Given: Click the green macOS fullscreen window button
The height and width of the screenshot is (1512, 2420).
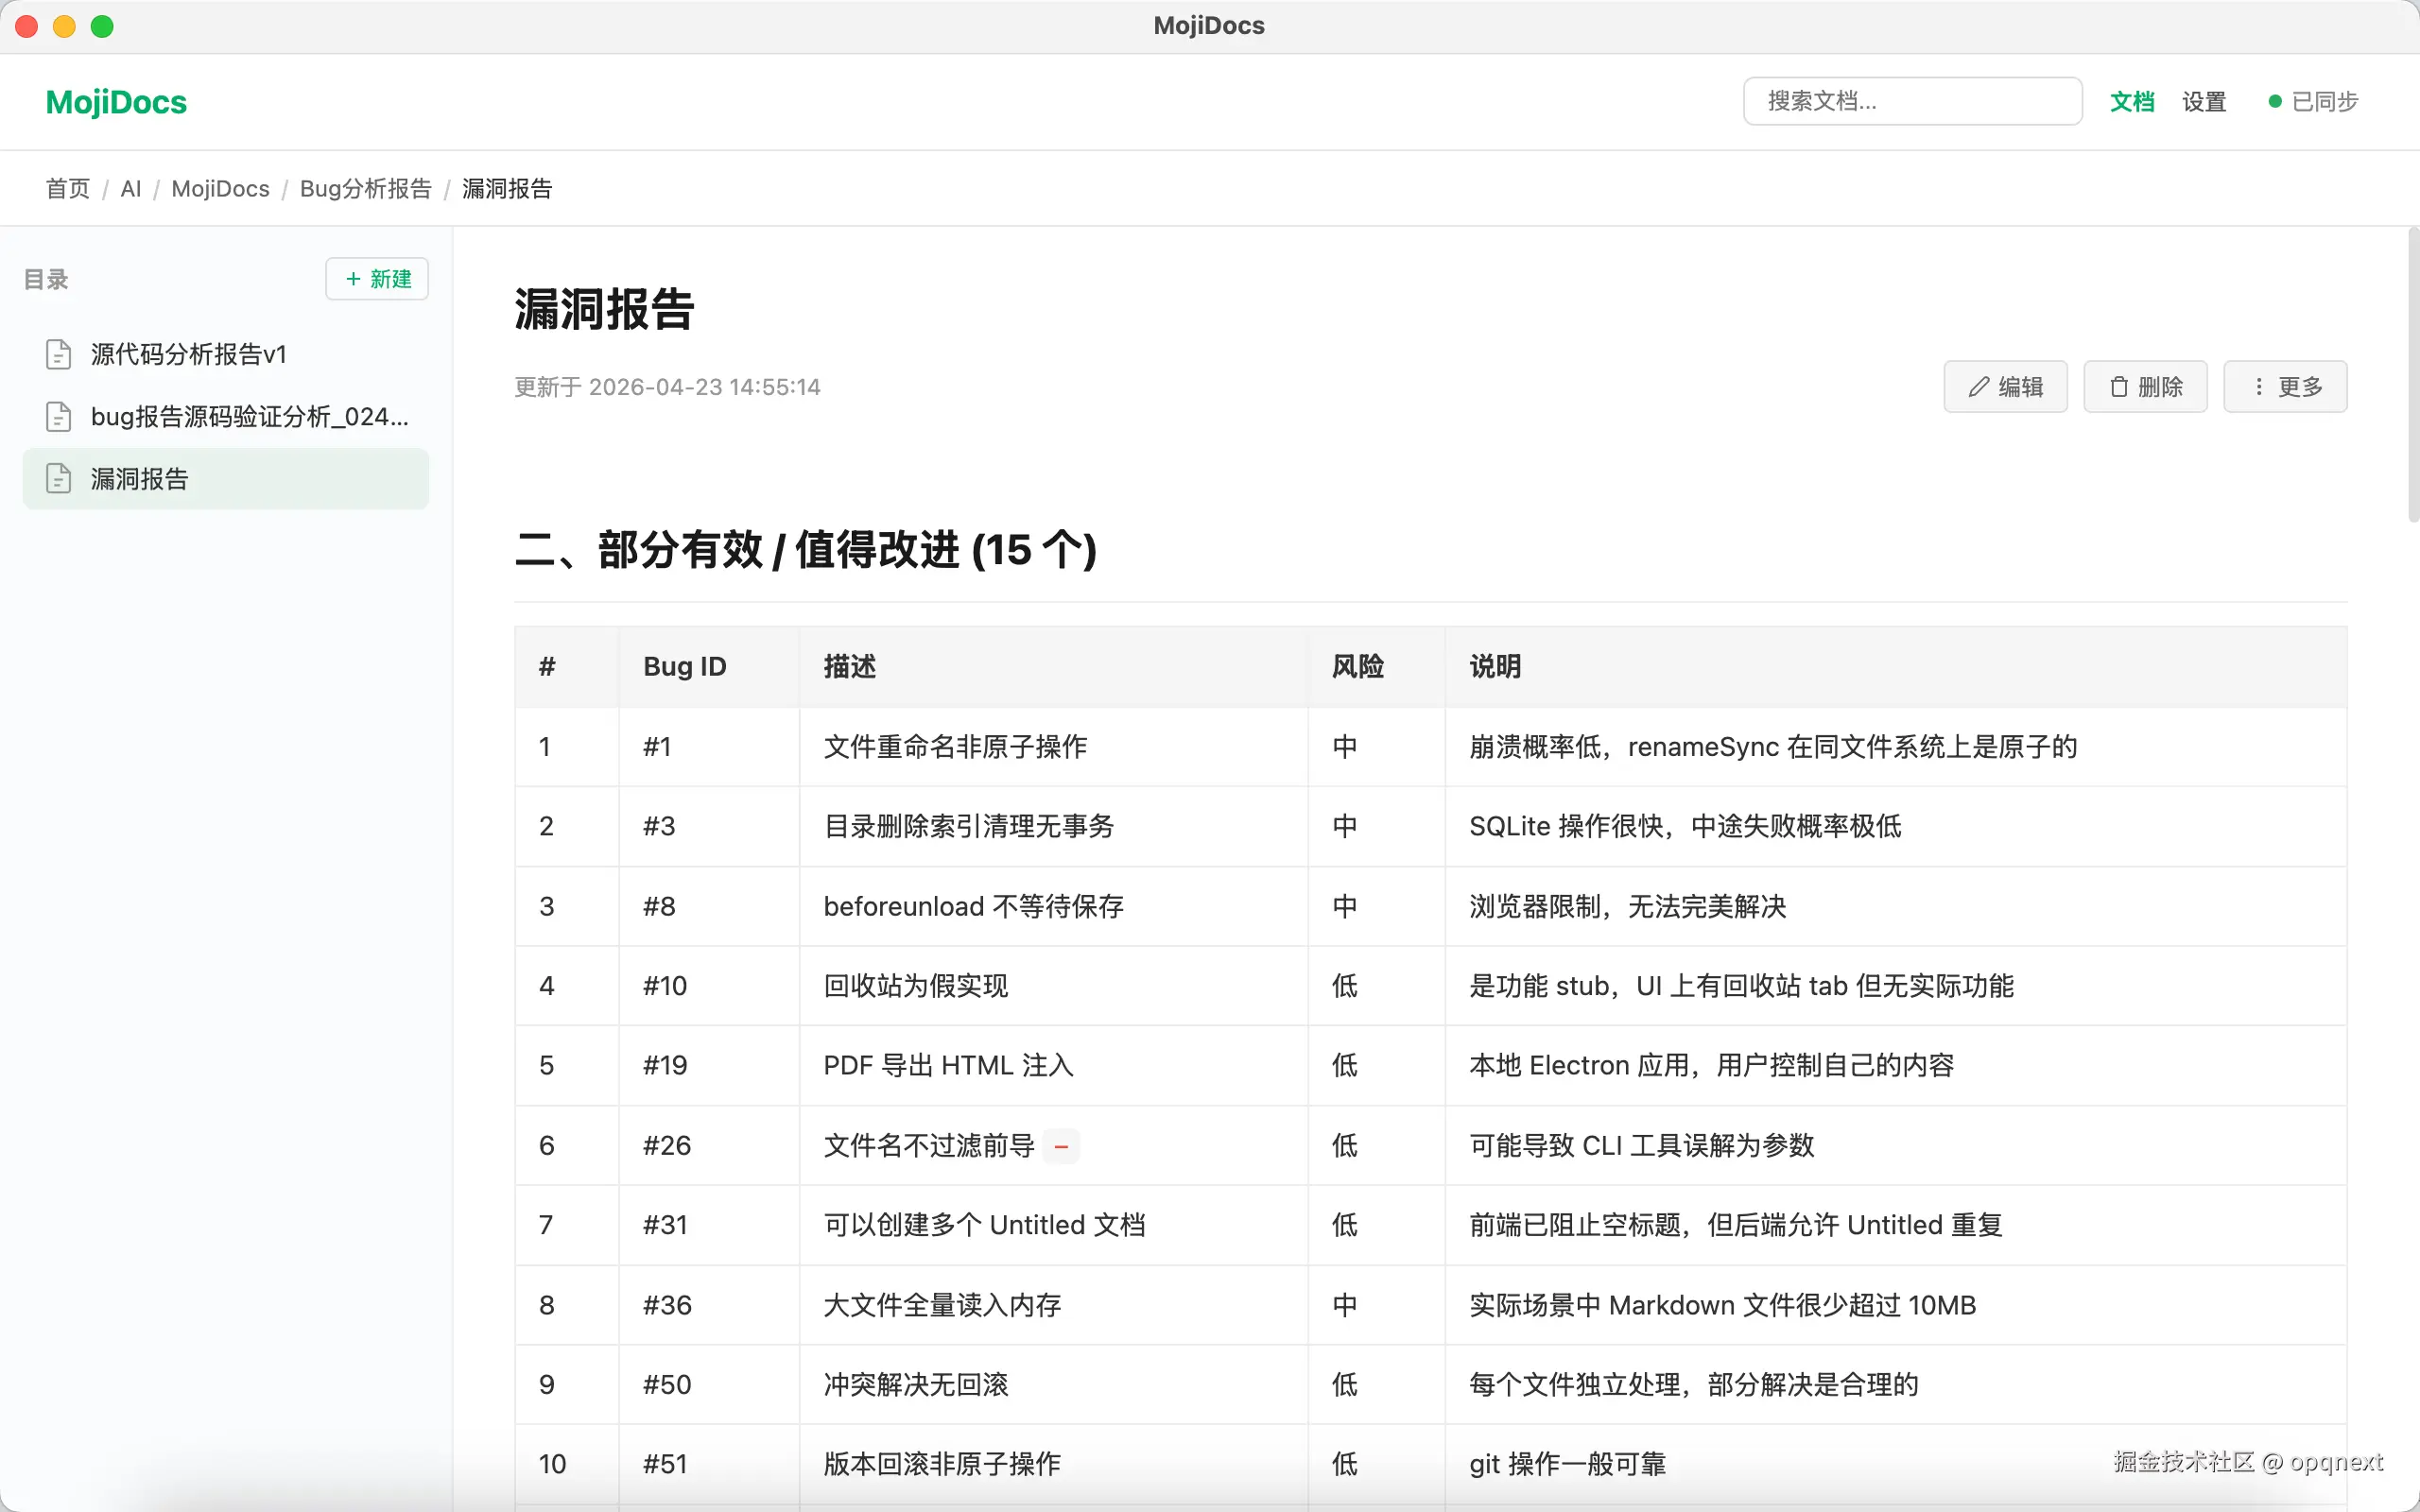Looking at the screenshot, I should [x=102, y=26].
